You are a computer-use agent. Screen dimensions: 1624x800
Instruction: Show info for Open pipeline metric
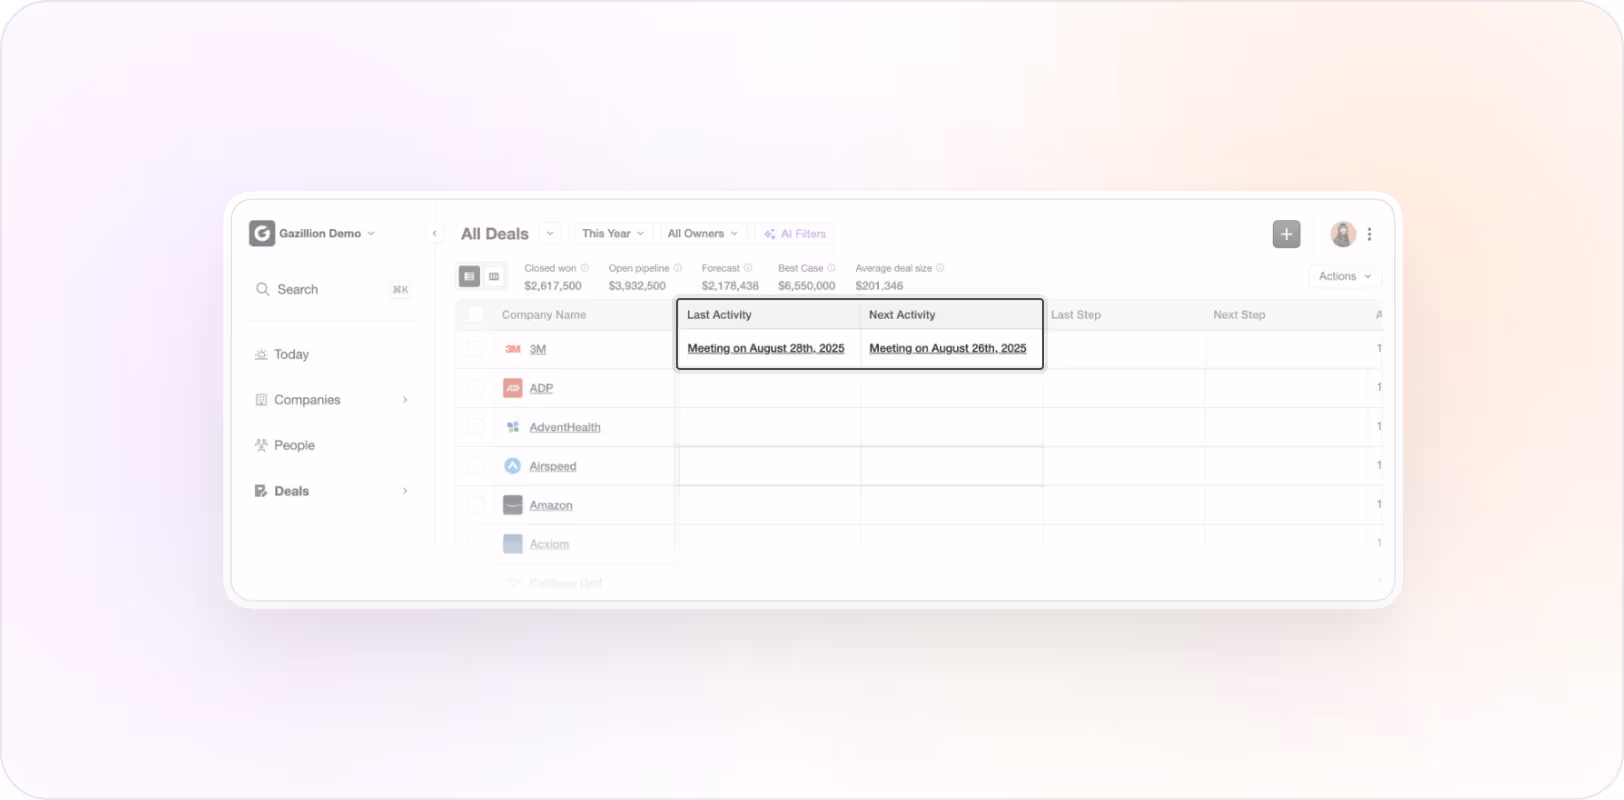pos(678,268)
